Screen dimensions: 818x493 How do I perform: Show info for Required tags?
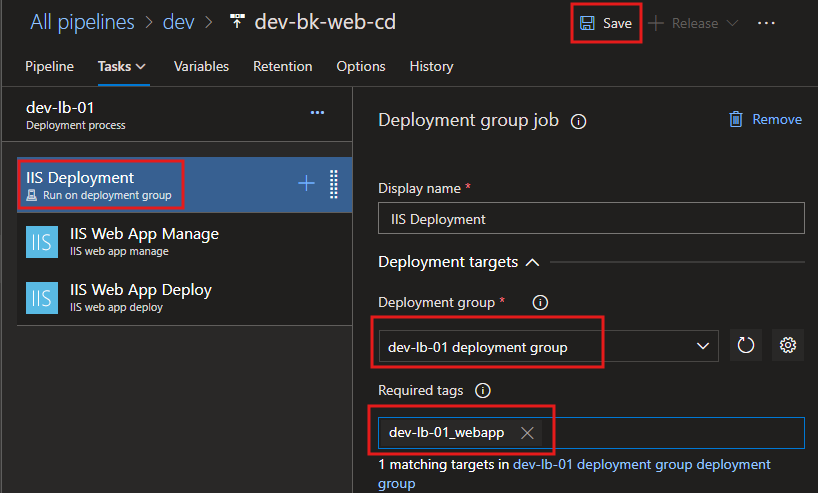(x=483, y=391)
